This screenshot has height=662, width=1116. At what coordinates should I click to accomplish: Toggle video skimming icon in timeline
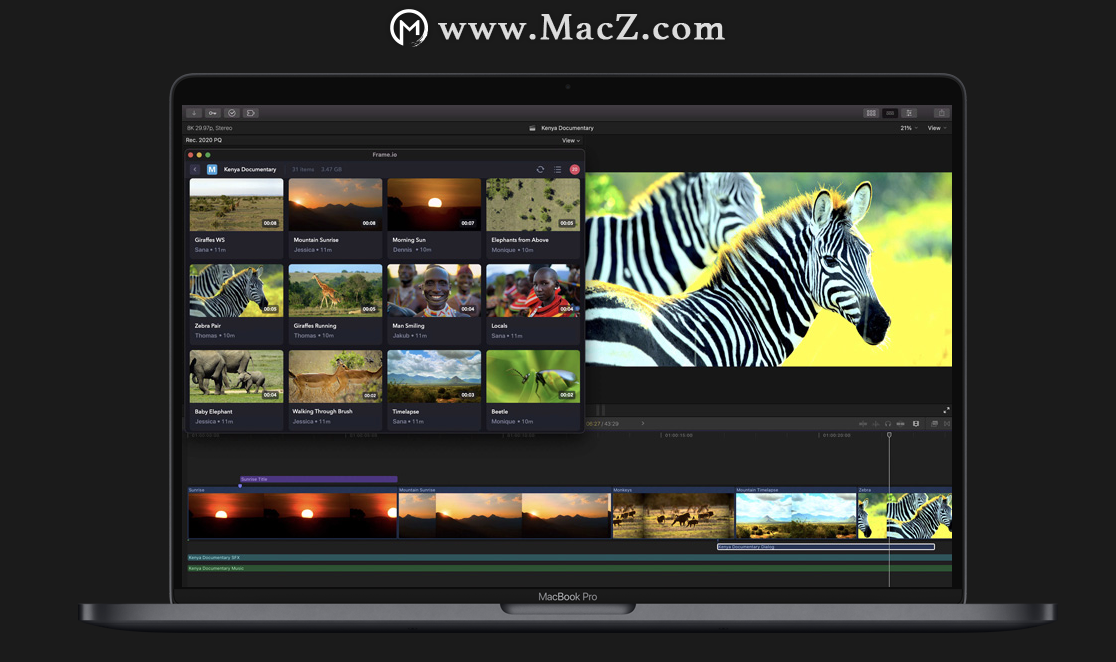pyautogui.click(x=863, y=424)
